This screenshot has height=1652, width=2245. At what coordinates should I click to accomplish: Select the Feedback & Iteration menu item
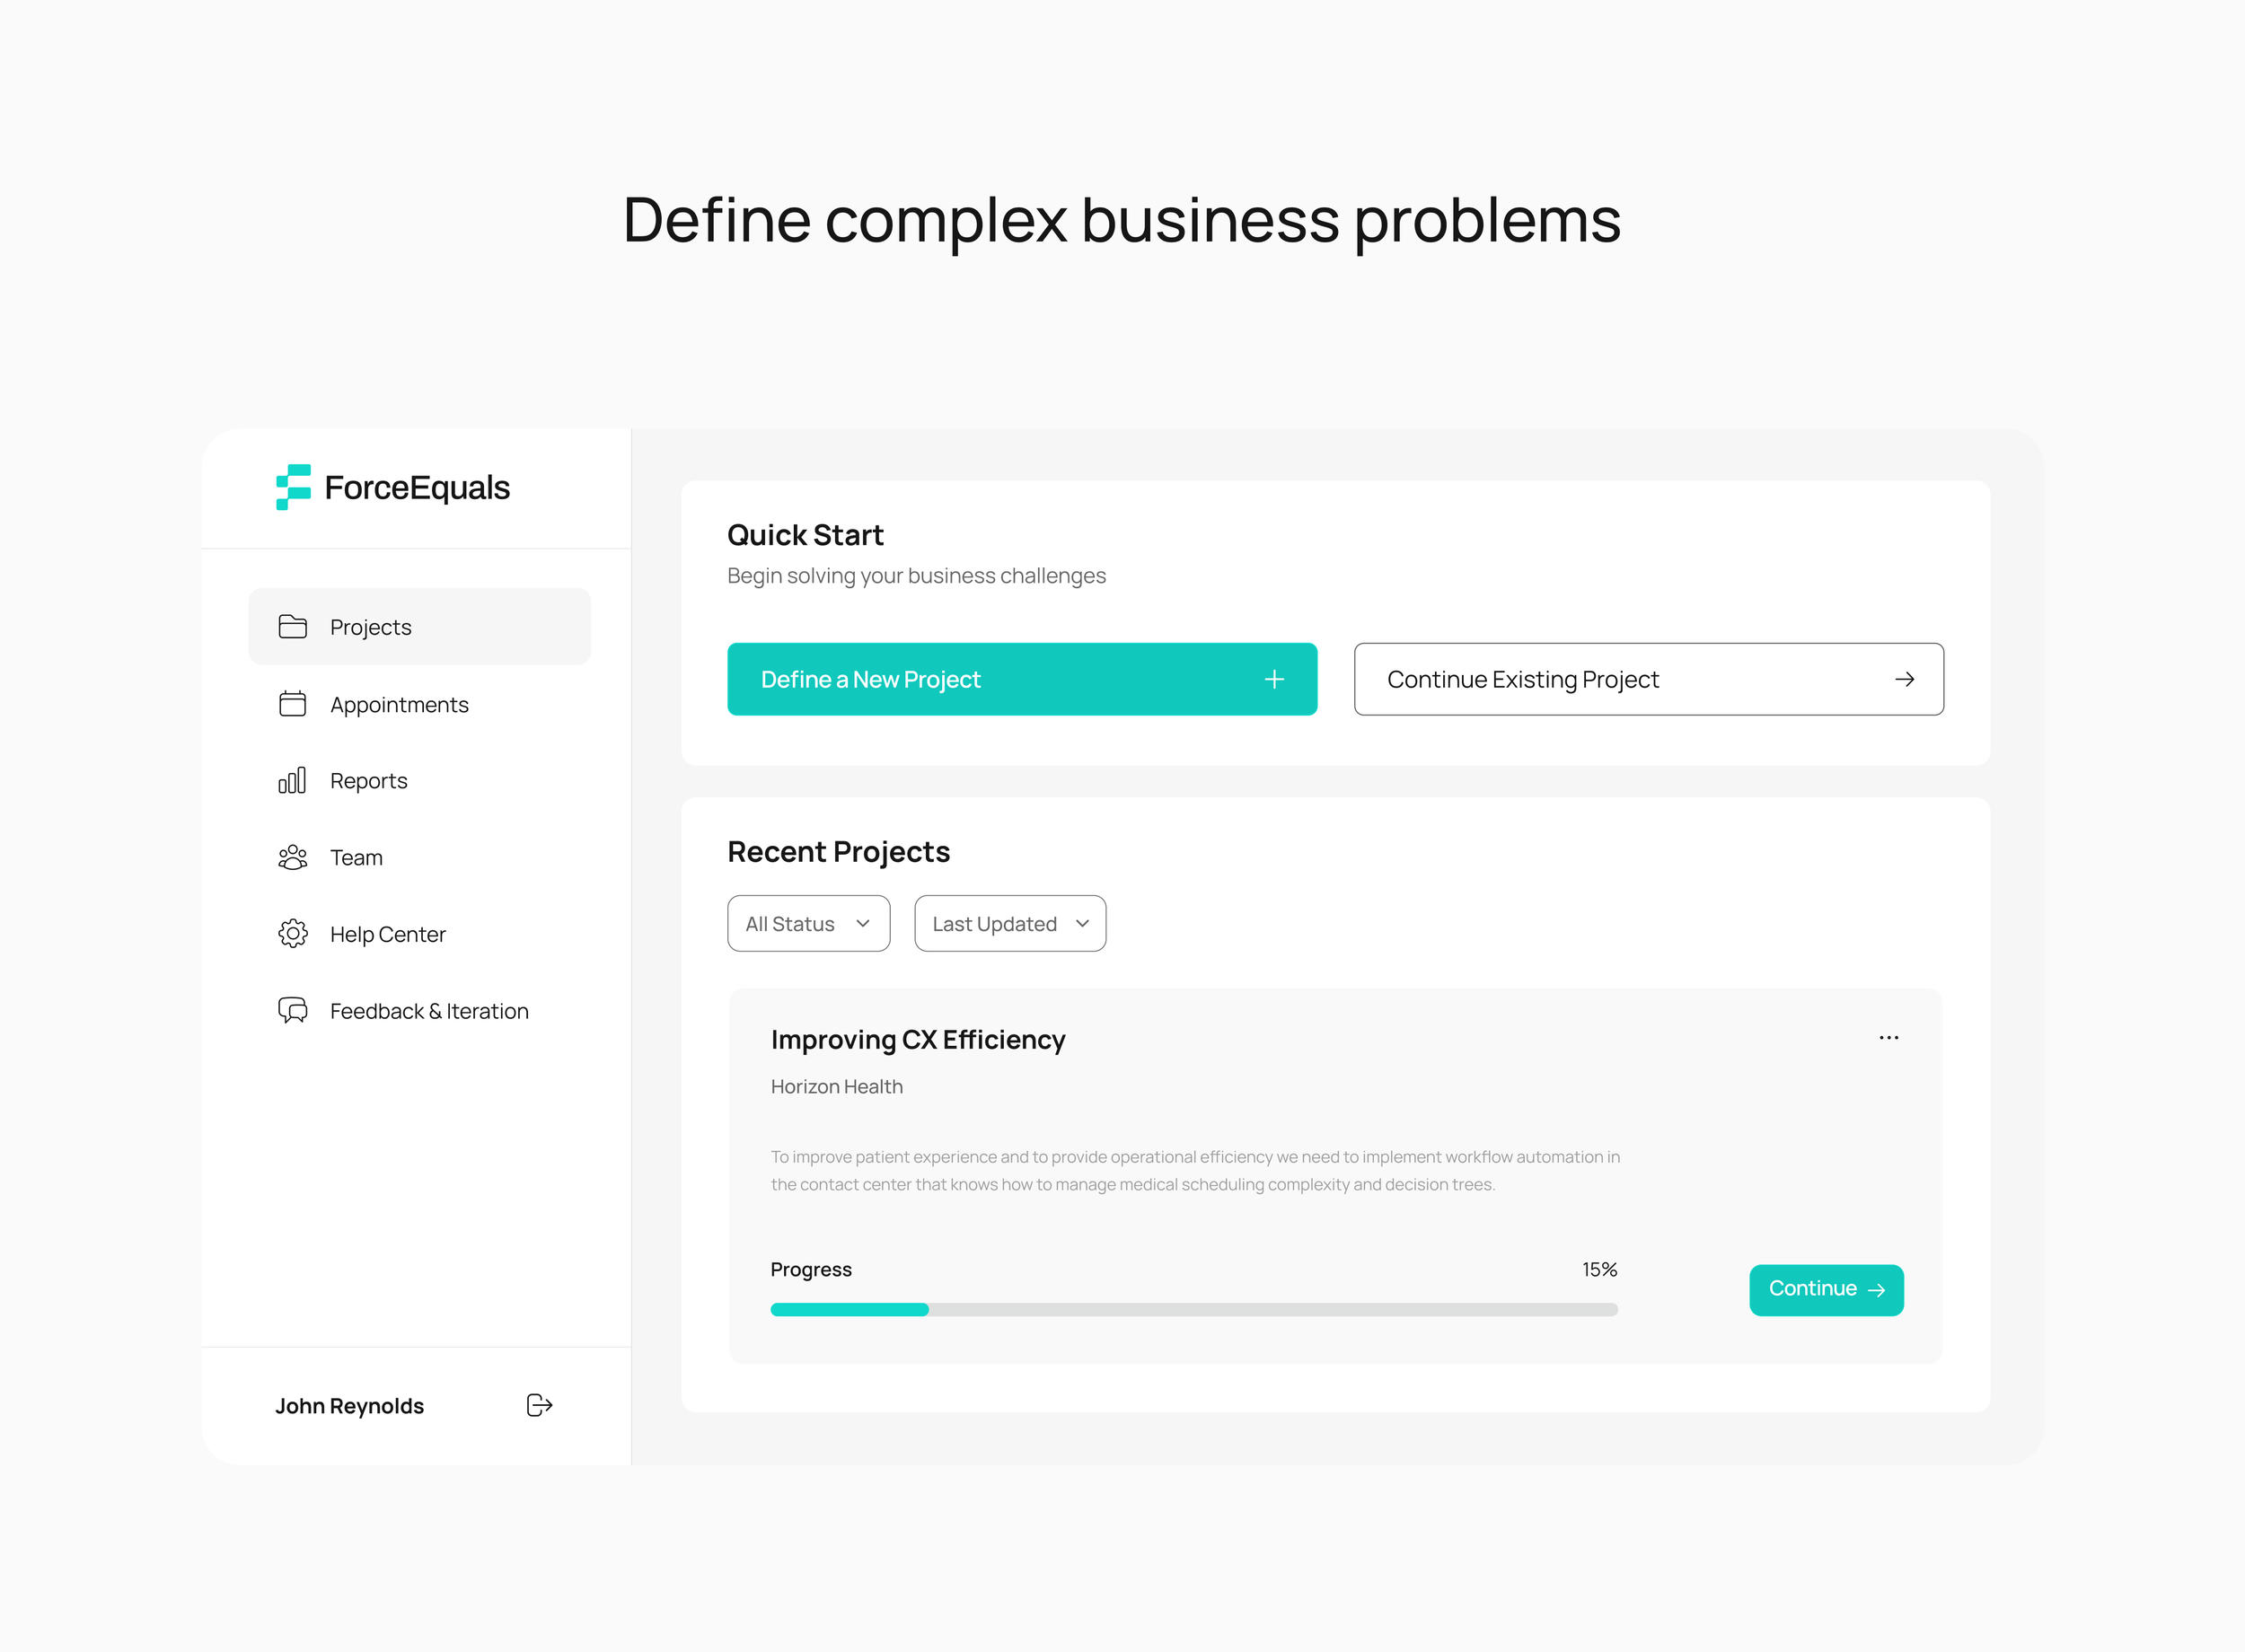coord(429,1011)
